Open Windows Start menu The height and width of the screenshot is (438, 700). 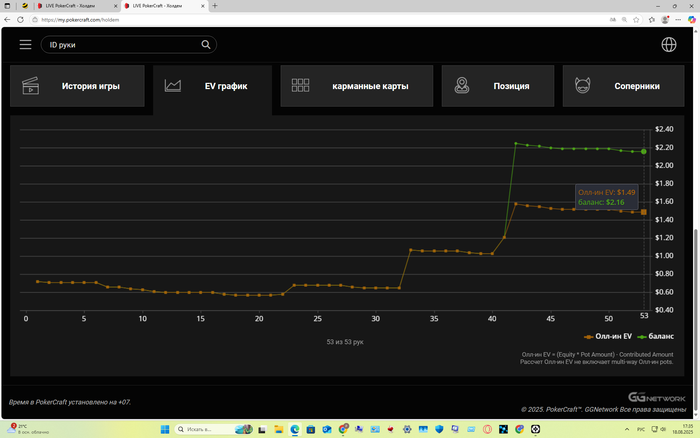pos(165,429)
